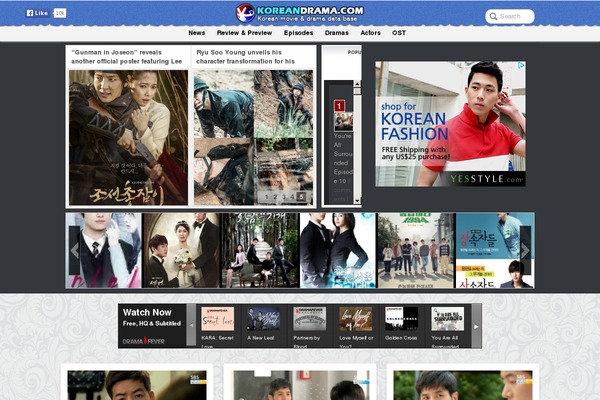Open first carousel poster with schoolboy in tie
This screenshot has height=400, width=600.
(104, 250)
